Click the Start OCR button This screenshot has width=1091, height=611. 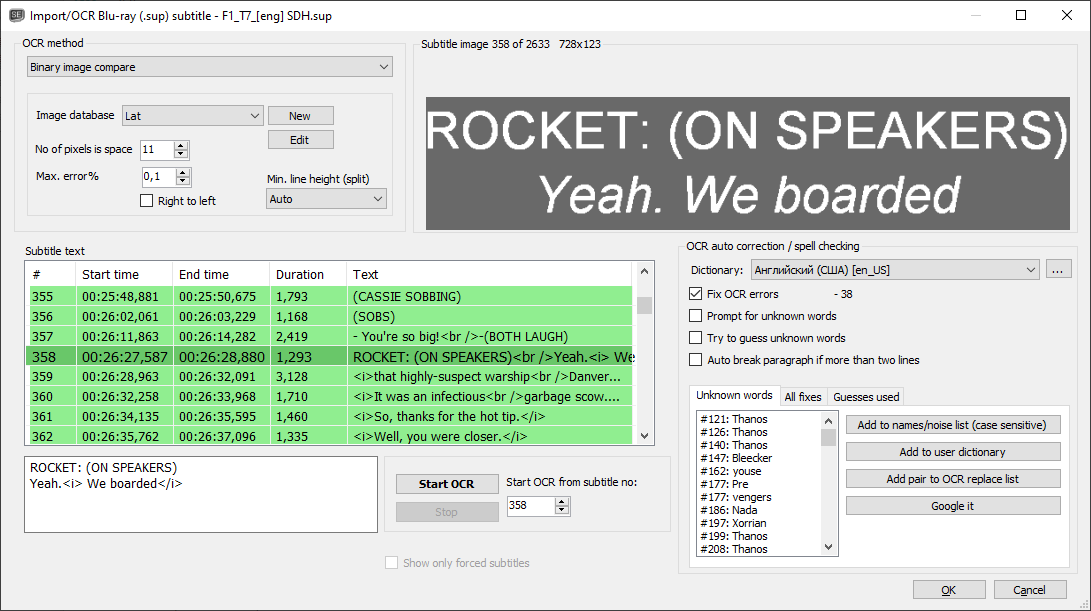(x=447, y=484)
